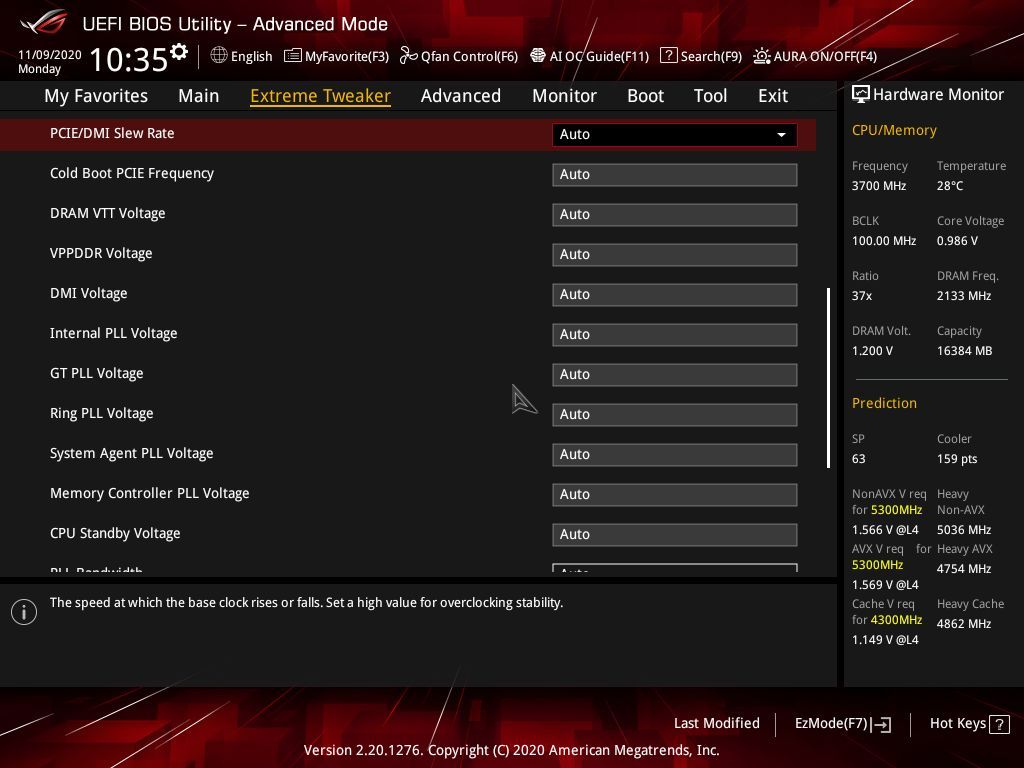
Task: Go to the Advanced tab
Action: (x=461, y=96)
